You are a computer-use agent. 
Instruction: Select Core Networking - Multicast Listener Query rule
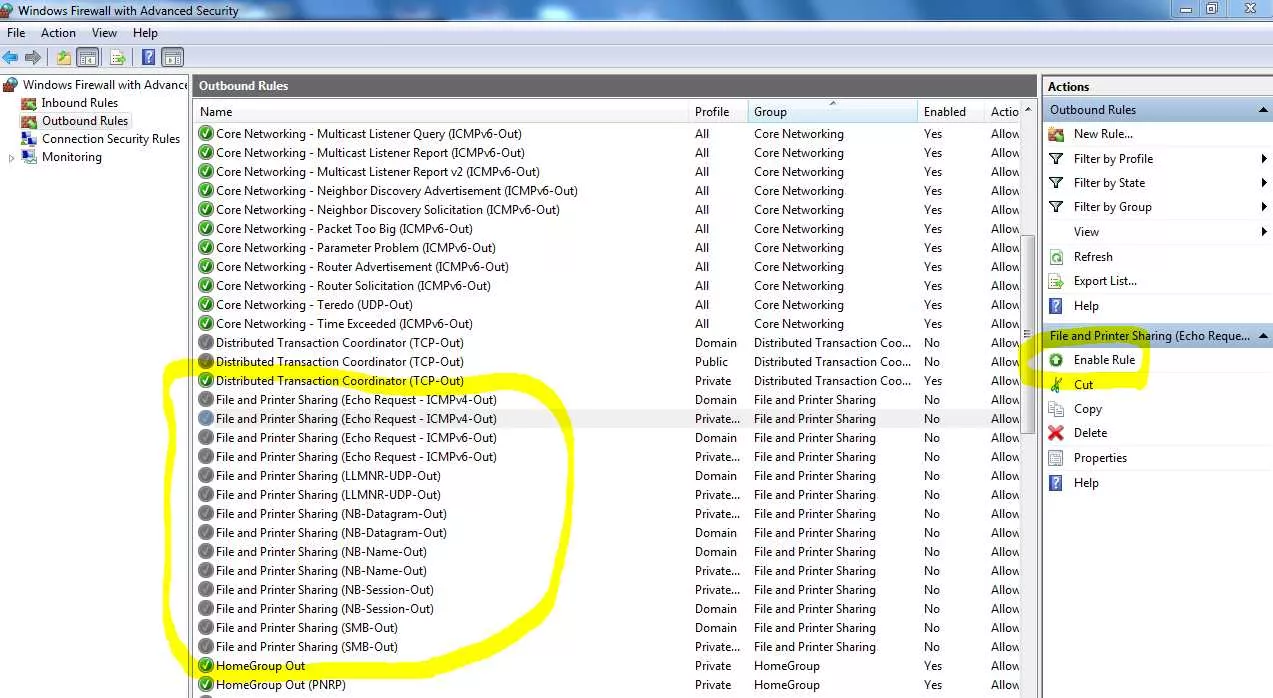(x=369, y=134)
